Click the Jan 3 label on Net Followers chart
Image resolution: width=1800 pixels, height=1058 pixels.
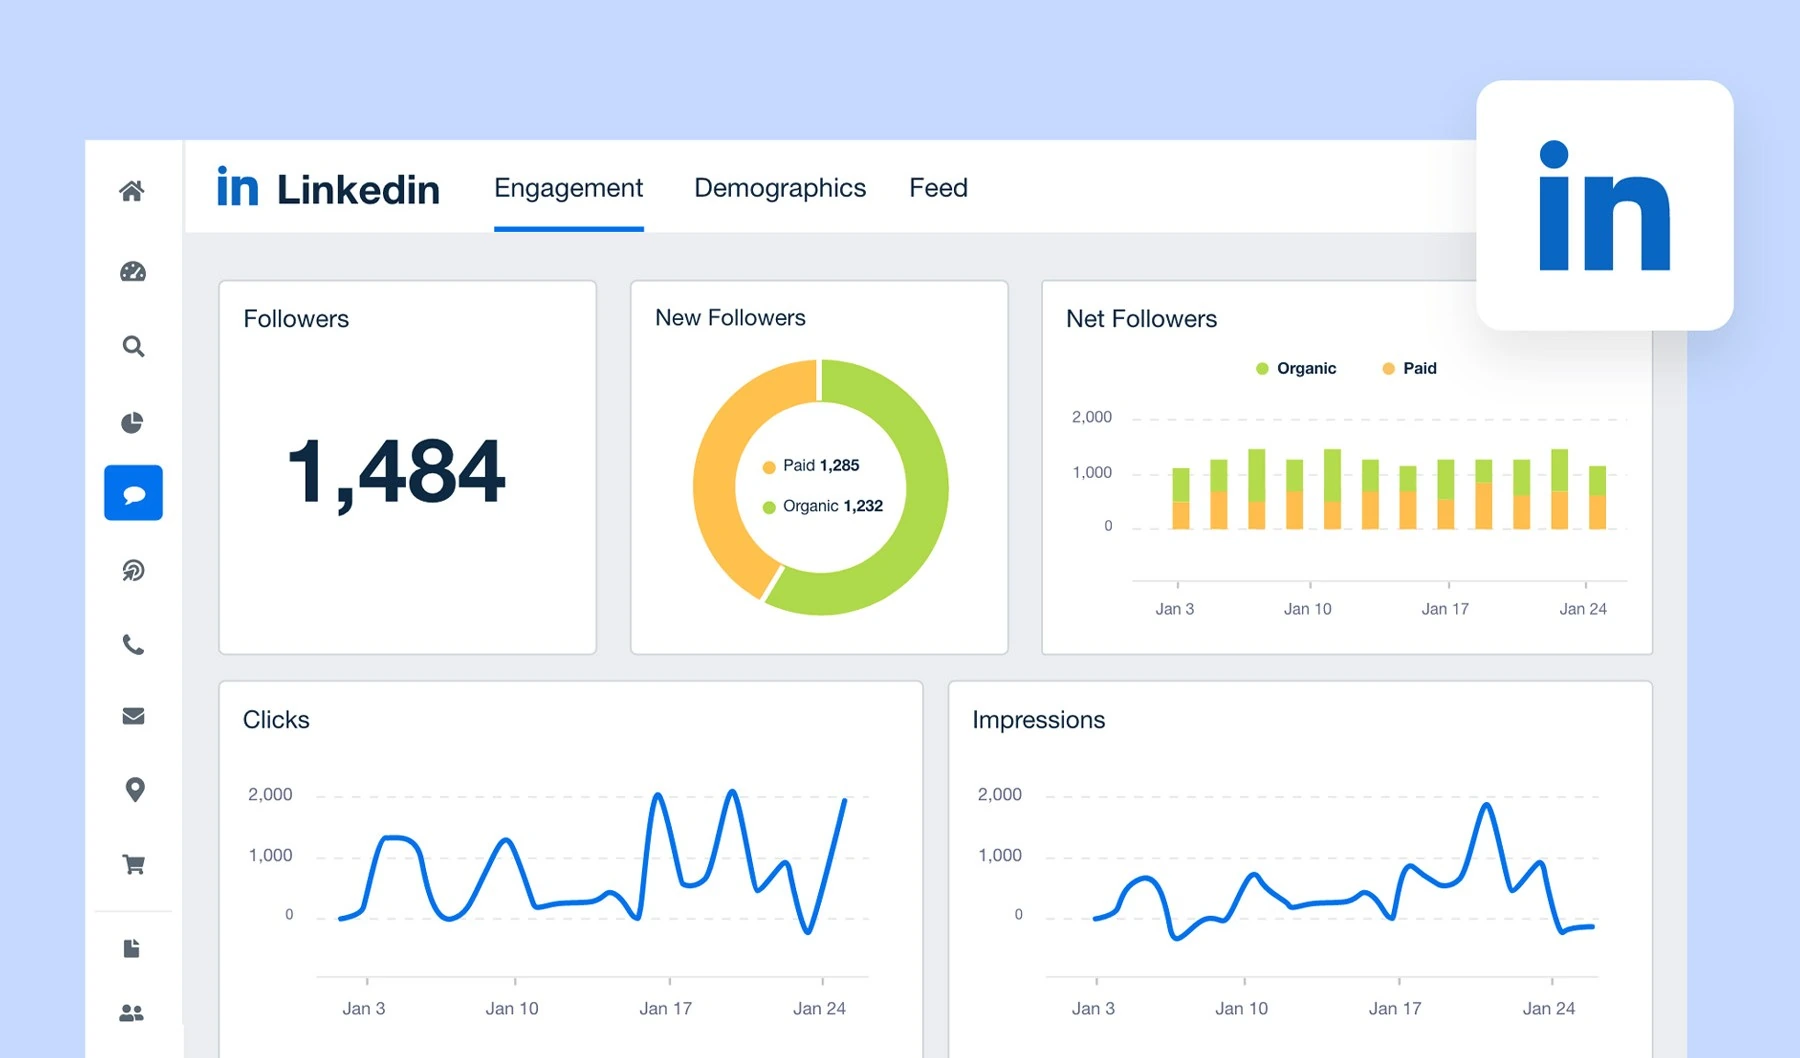point(1175,609)
